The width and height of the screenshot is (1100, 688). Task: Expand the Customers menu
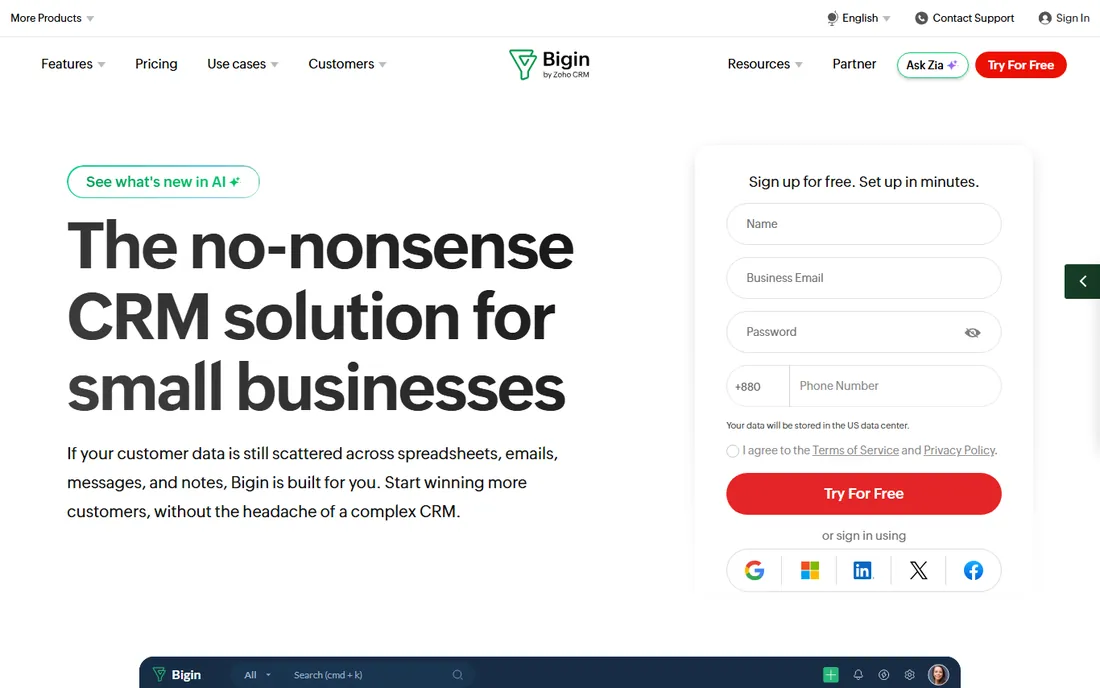click(x=347, y=64)
